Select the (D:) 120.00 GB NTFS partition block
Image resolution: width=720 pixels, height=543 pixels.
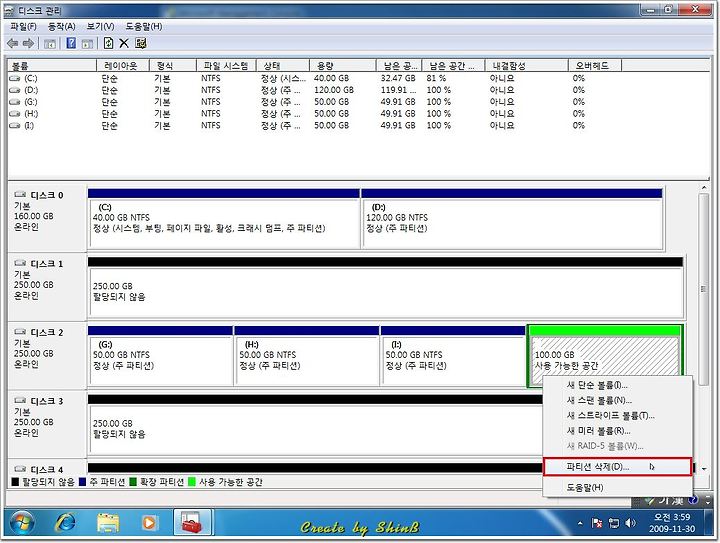[x=512, y=218]
